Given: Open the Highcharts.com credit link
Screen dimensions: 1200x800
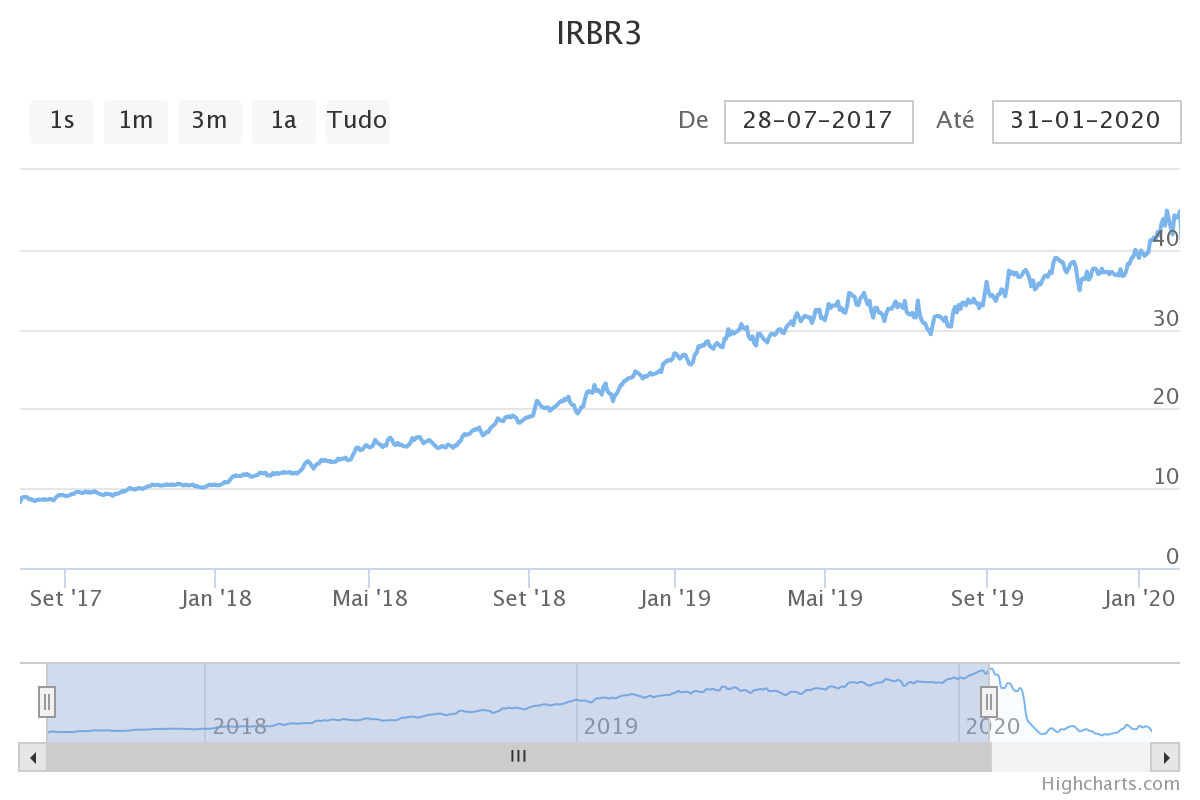Looking at the screenshot, I should [x=1110, y=784].
